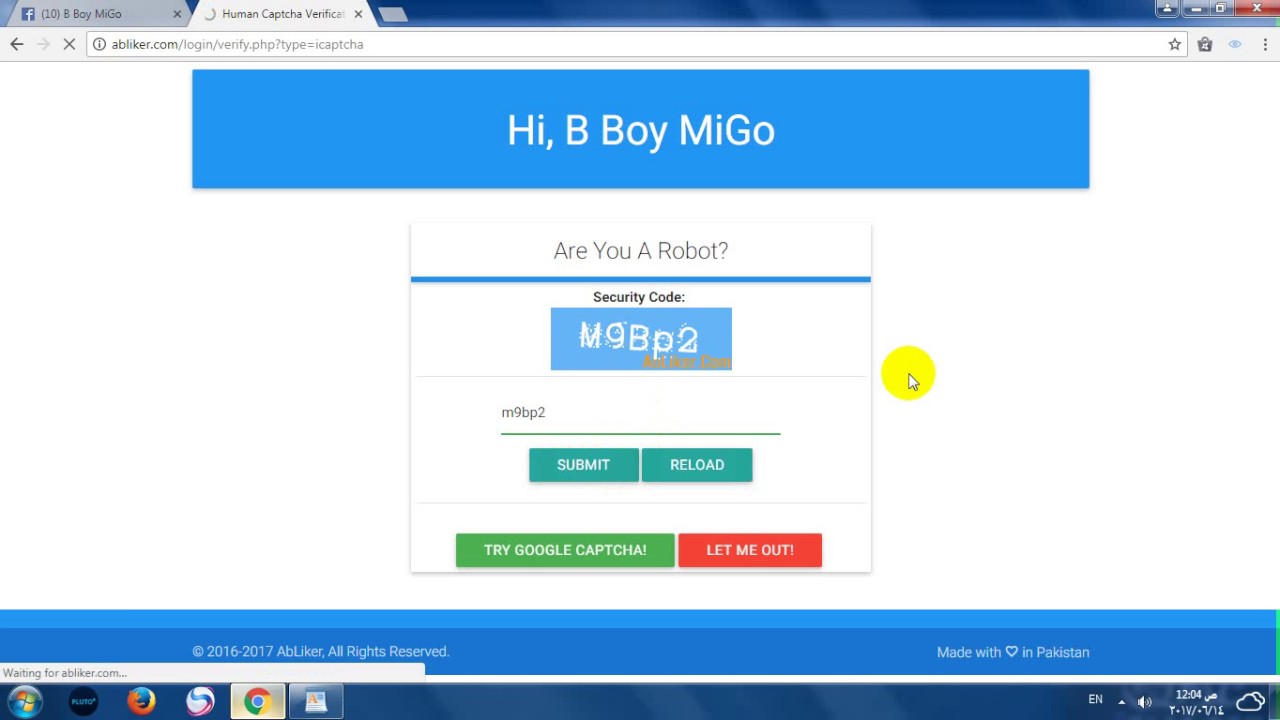Viewport: 1280px width, 720px height.
Task: Try Google Captcha instead
Action: tap(565, 550)
